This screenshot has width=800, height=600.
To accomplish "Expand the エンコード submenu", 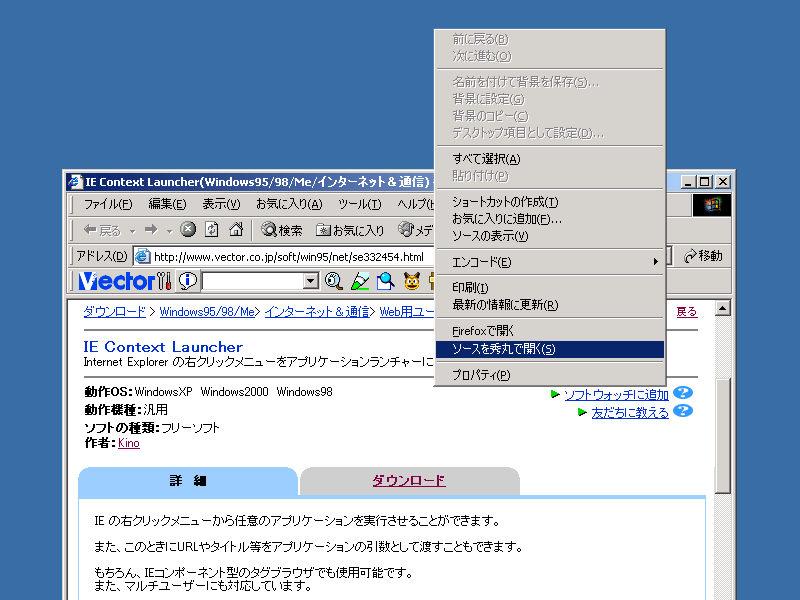I will click(549, 262).
